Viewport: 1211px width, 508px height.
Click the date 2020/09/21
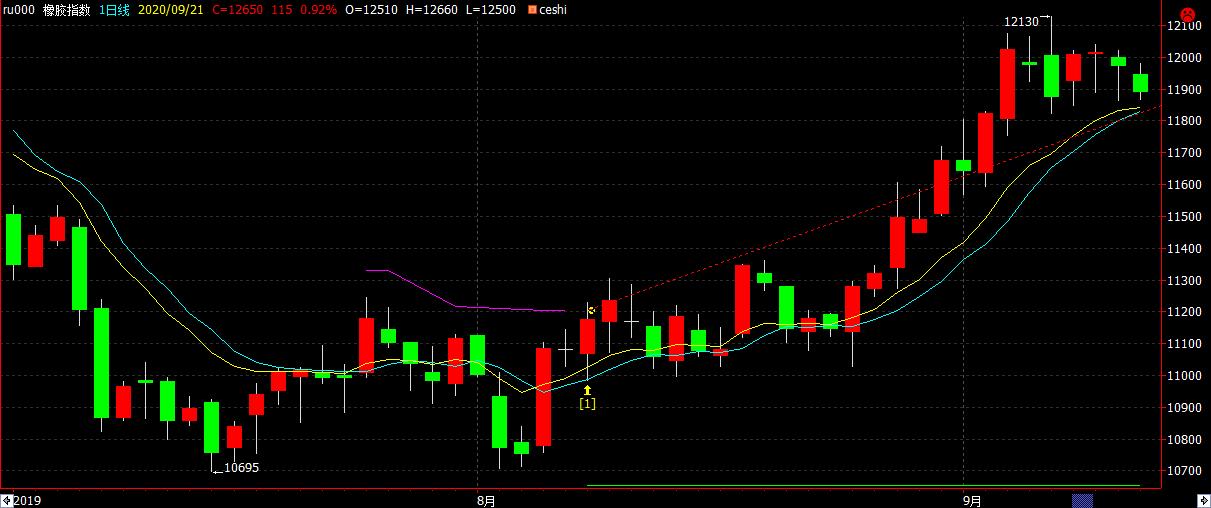click(170, 10)
